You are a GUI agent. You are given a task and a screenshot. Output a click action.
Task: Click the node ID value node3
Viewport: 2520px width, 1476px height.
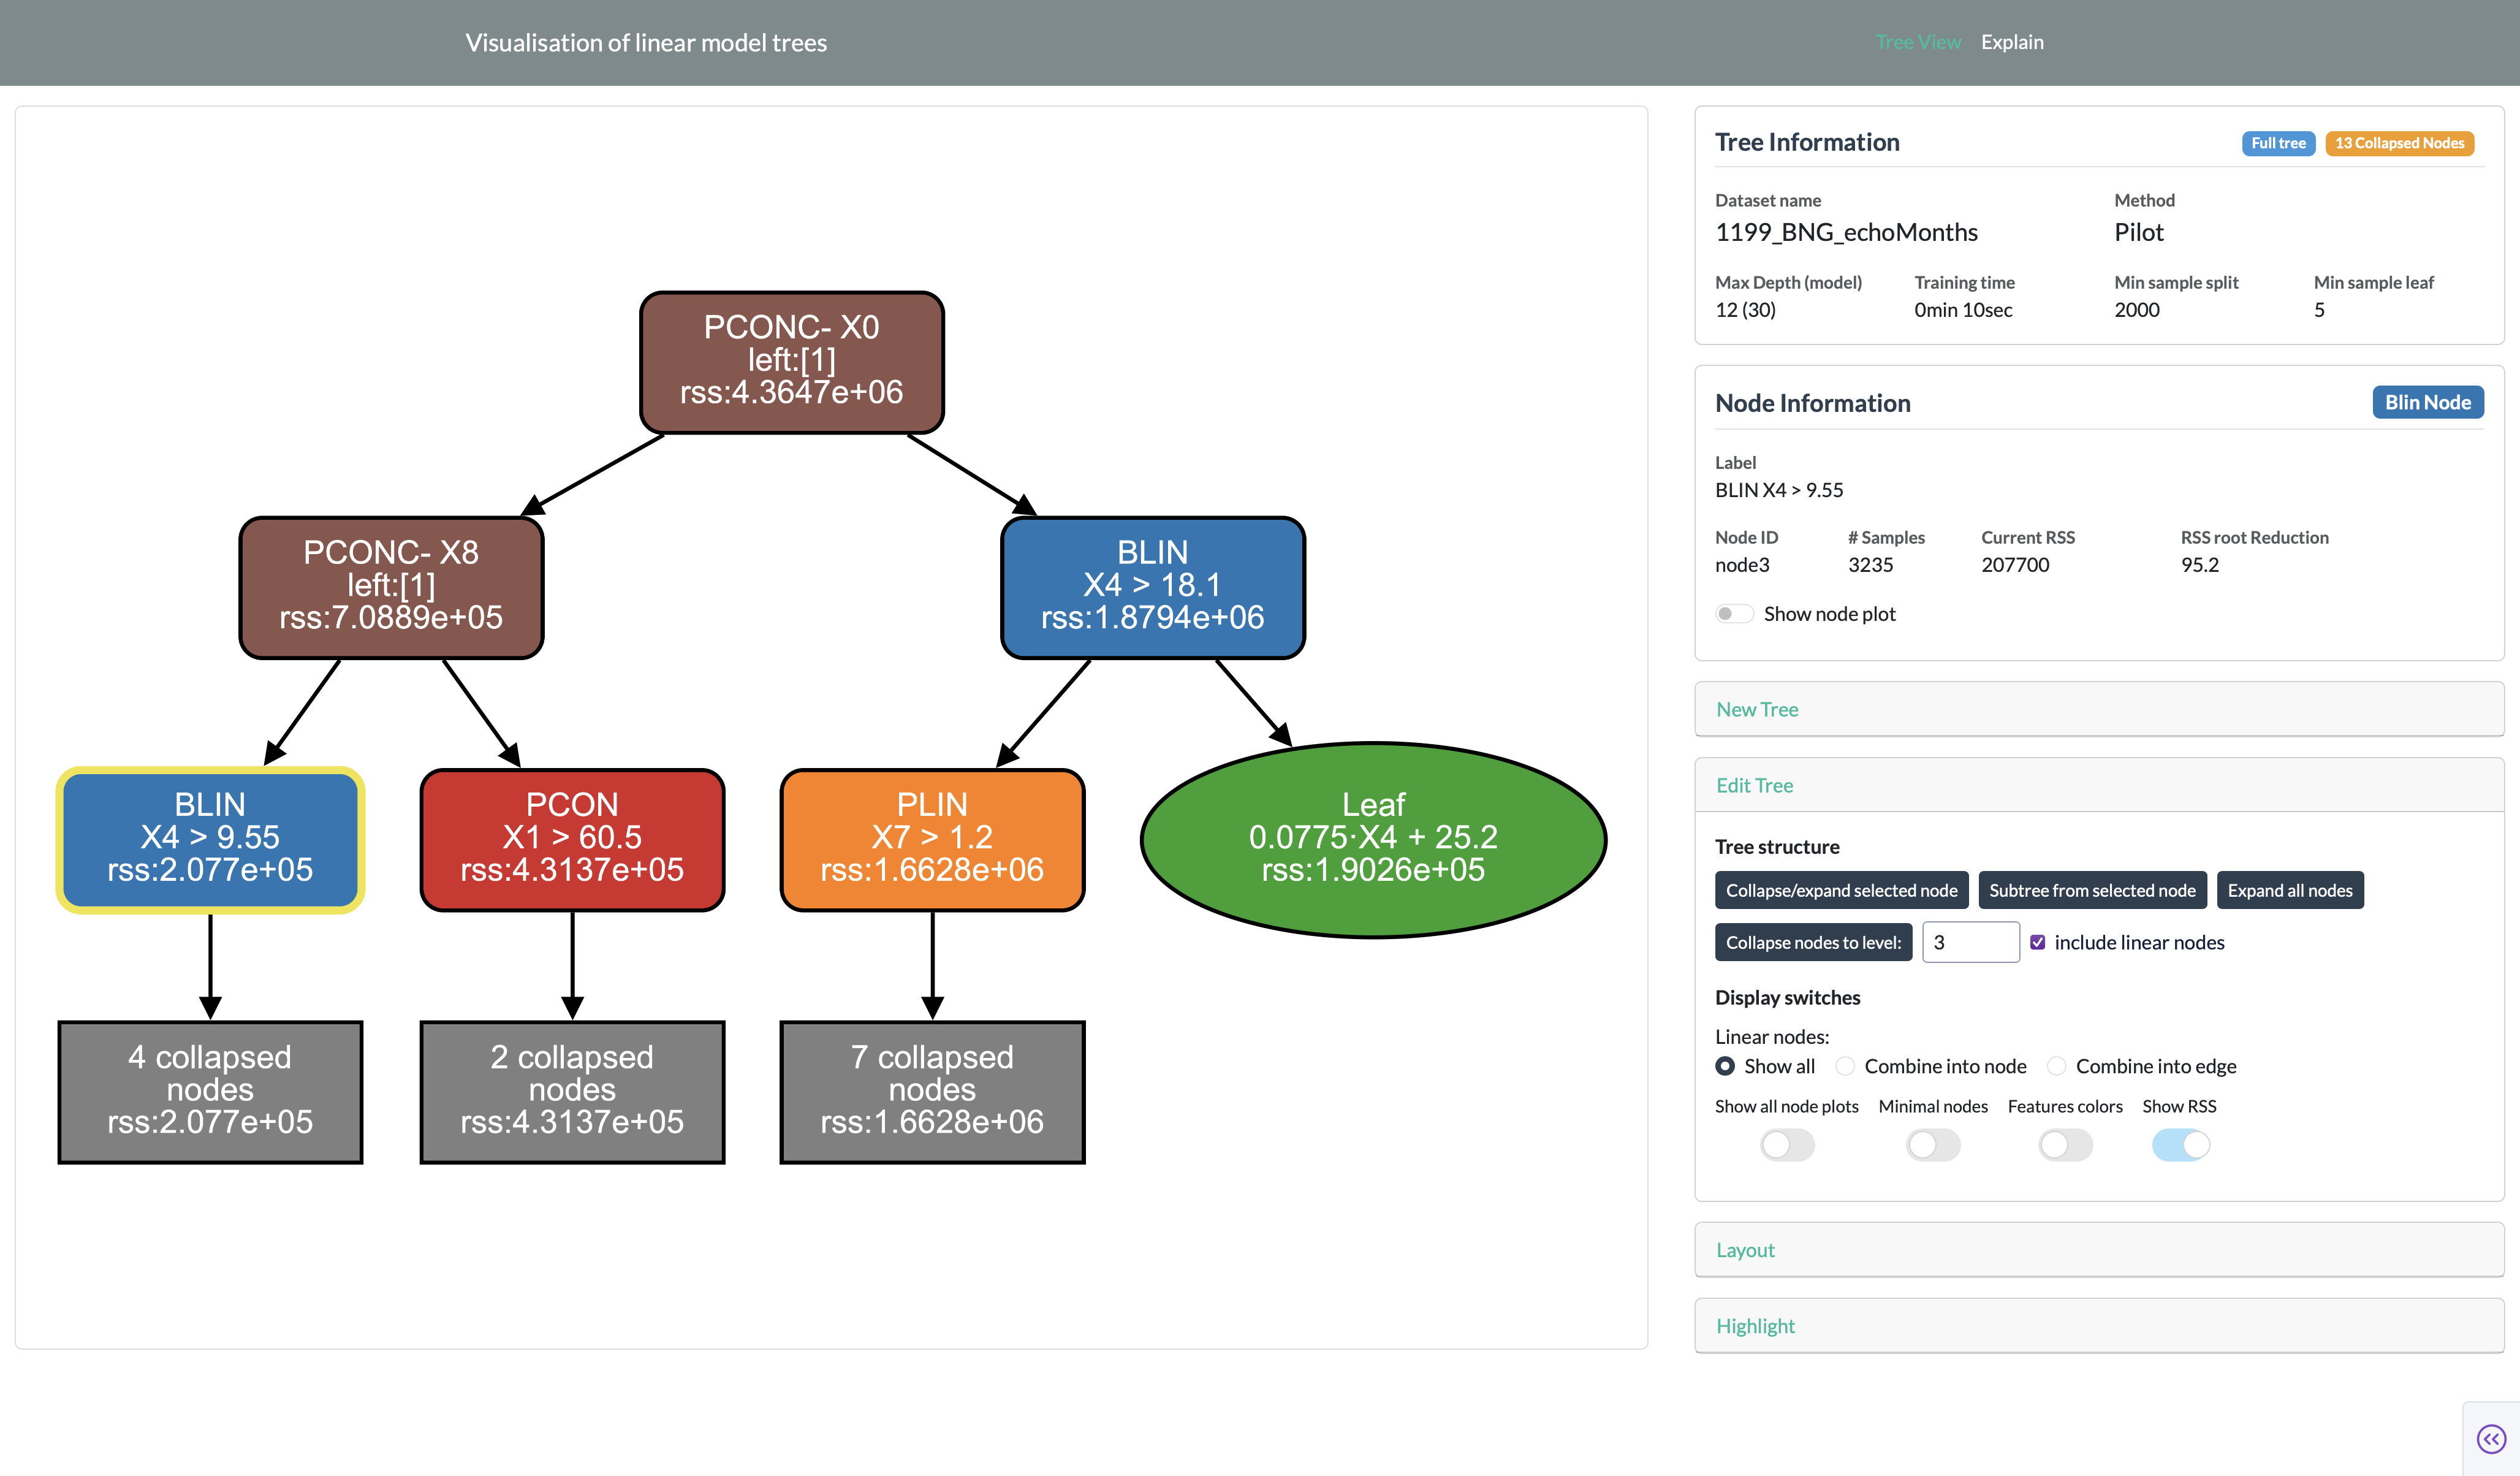[x=1742, y=565]
